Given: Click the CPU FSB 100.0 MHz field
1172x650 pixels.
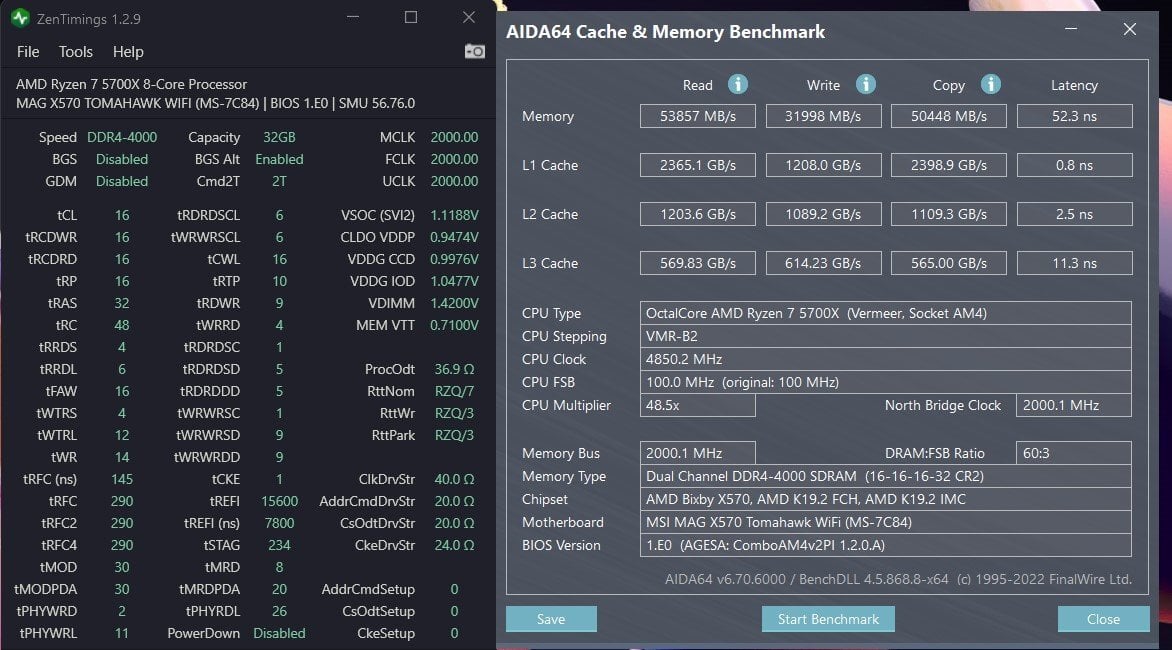Looking at the screenshot, I should pos(886,382).
